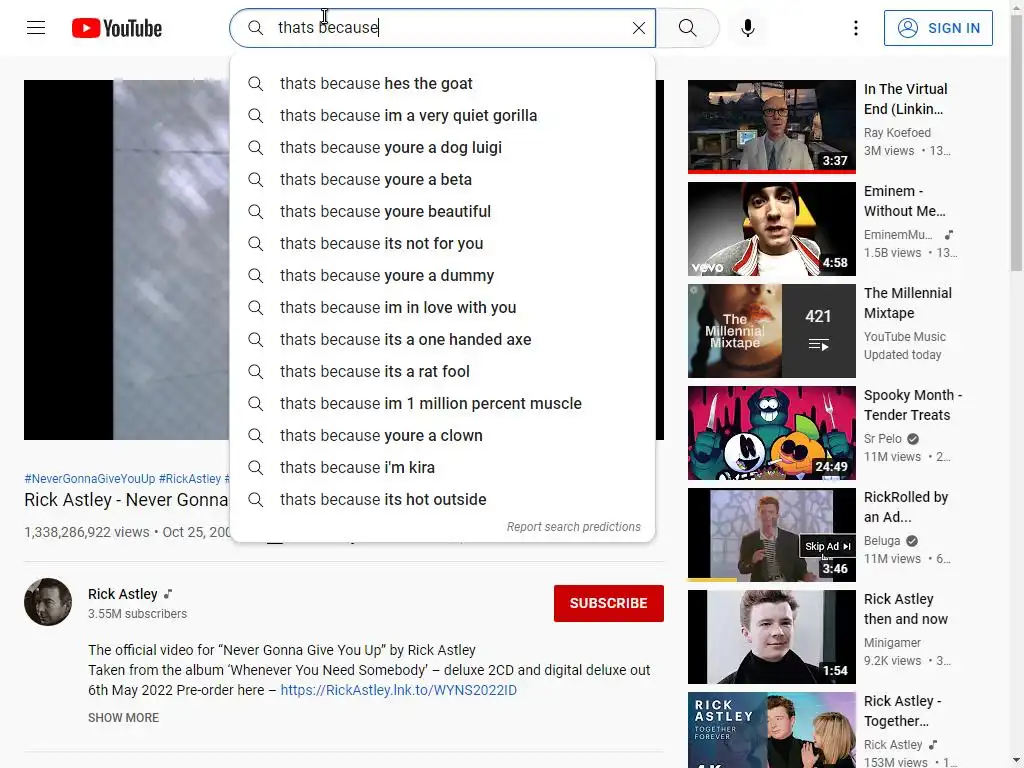Viewport: 1024px width, 768px height.
Task: Click the SIGN IN button
Action: [938, 28]
